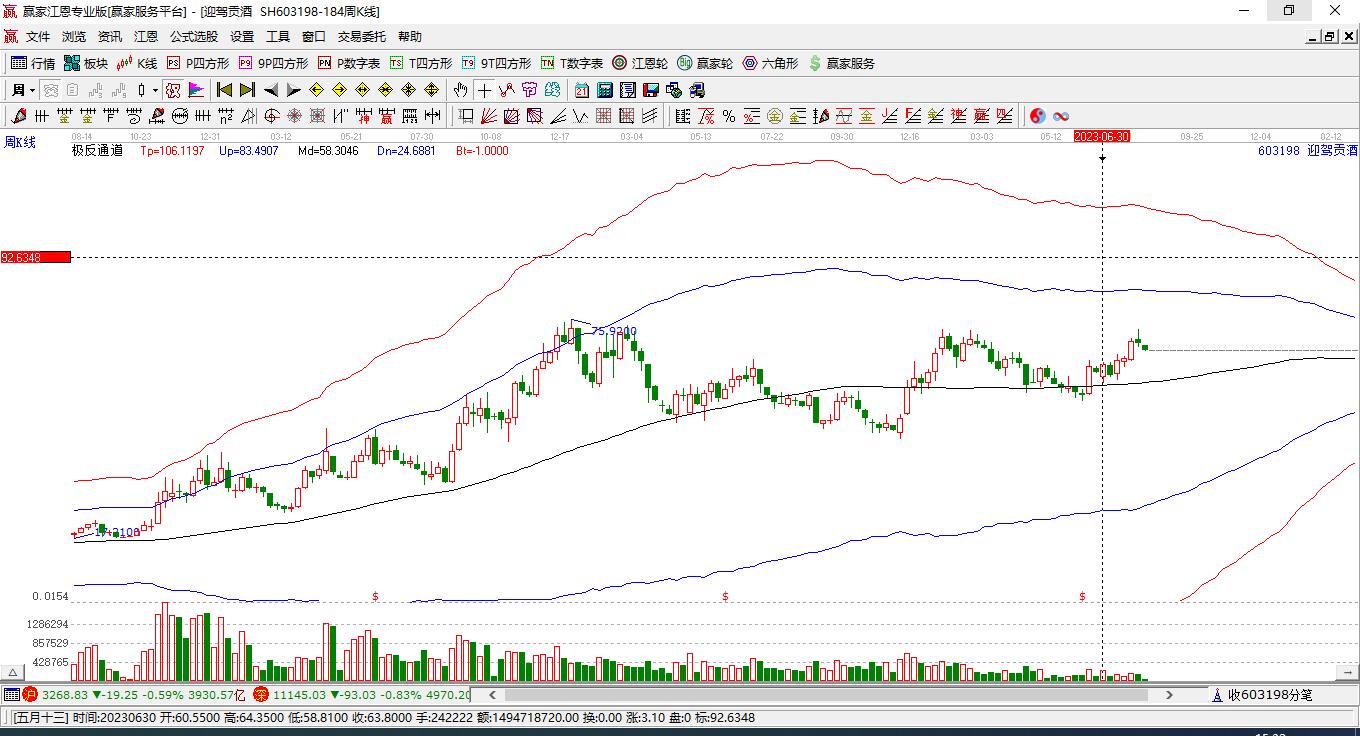Open the 收603198分笔 tick panel
The width and height of the screenshot is (1360, 736).
tap(1261, 694)
